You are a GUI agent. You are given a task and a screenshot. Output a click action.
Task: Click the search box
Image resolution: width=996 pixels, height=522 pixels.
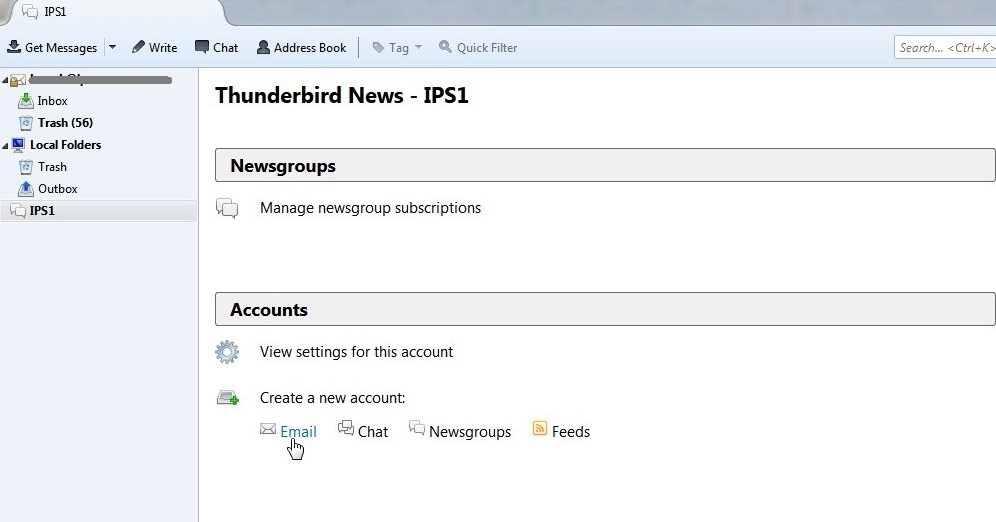(x=945, y=48)
